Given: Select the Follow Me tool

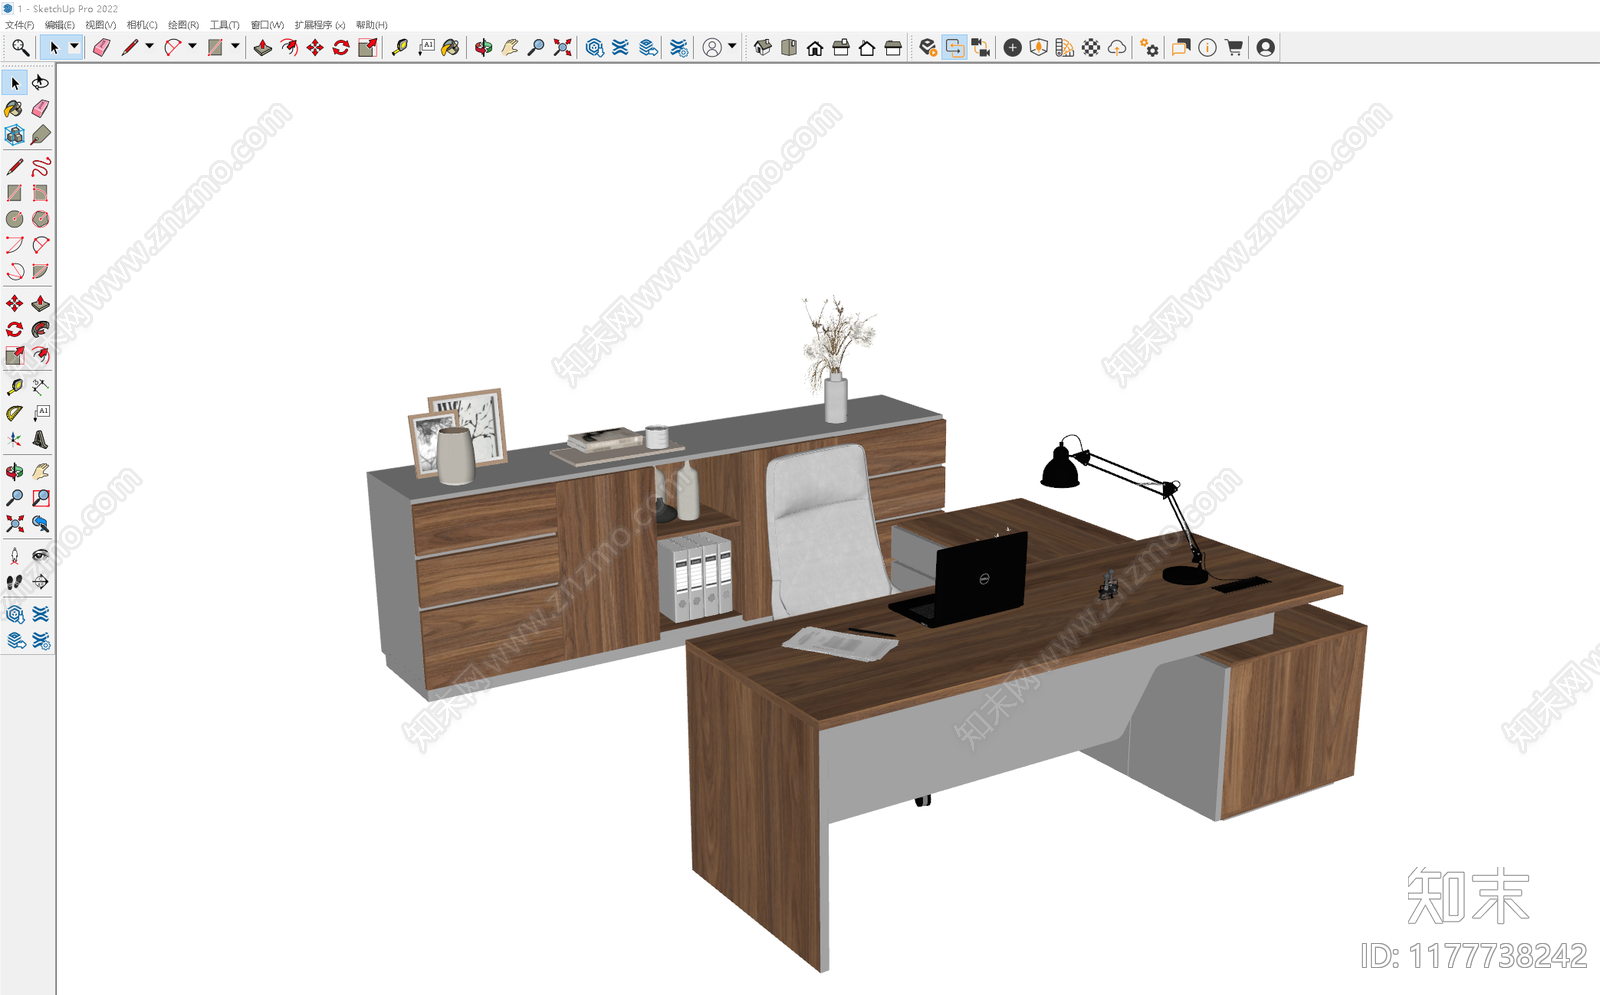Looking at the screenshot, I should click(x=41, y=329).
